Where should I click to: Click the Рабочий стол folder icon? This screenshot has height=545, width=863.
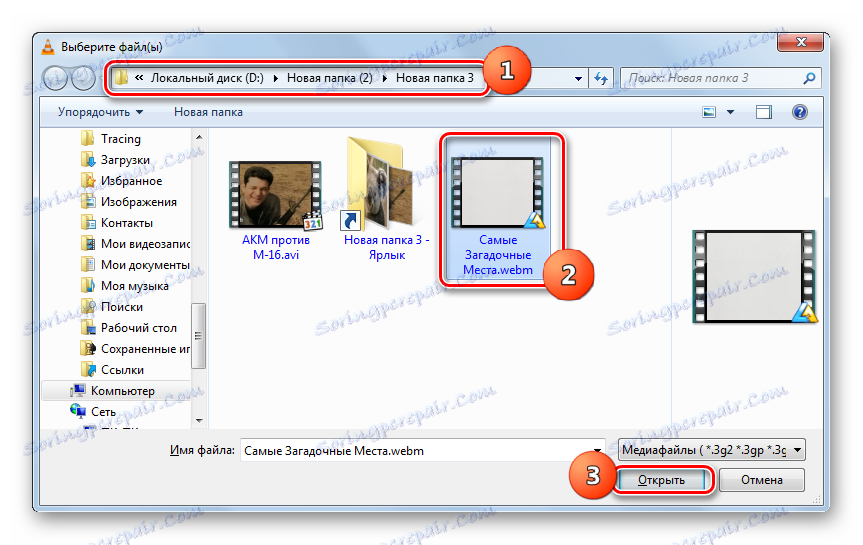tap(88, 328)
